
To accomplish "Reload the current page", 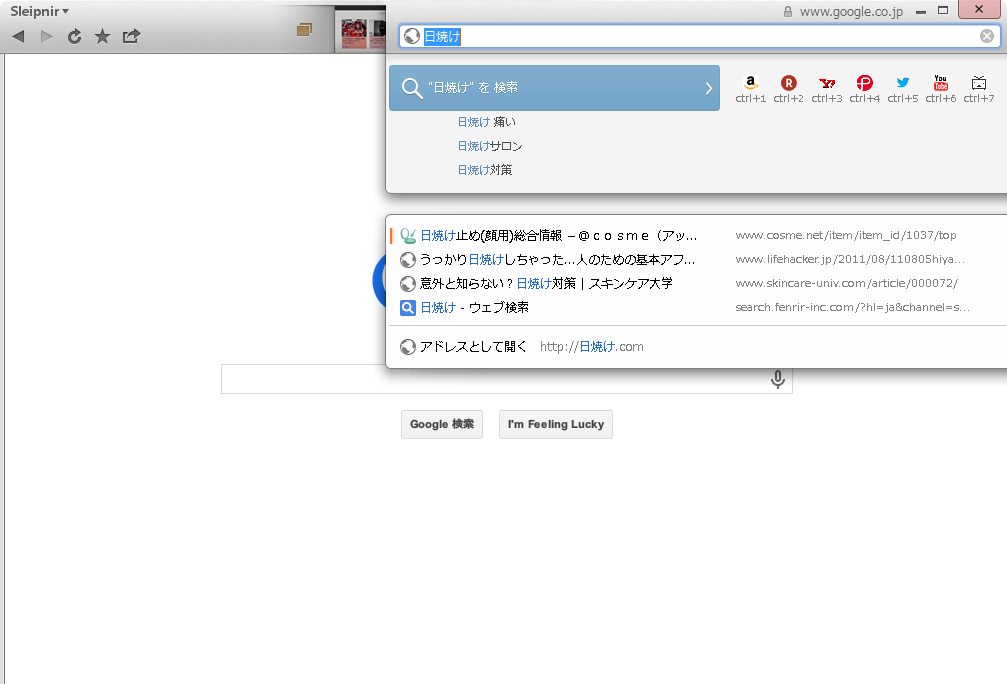I will point(74,37).
